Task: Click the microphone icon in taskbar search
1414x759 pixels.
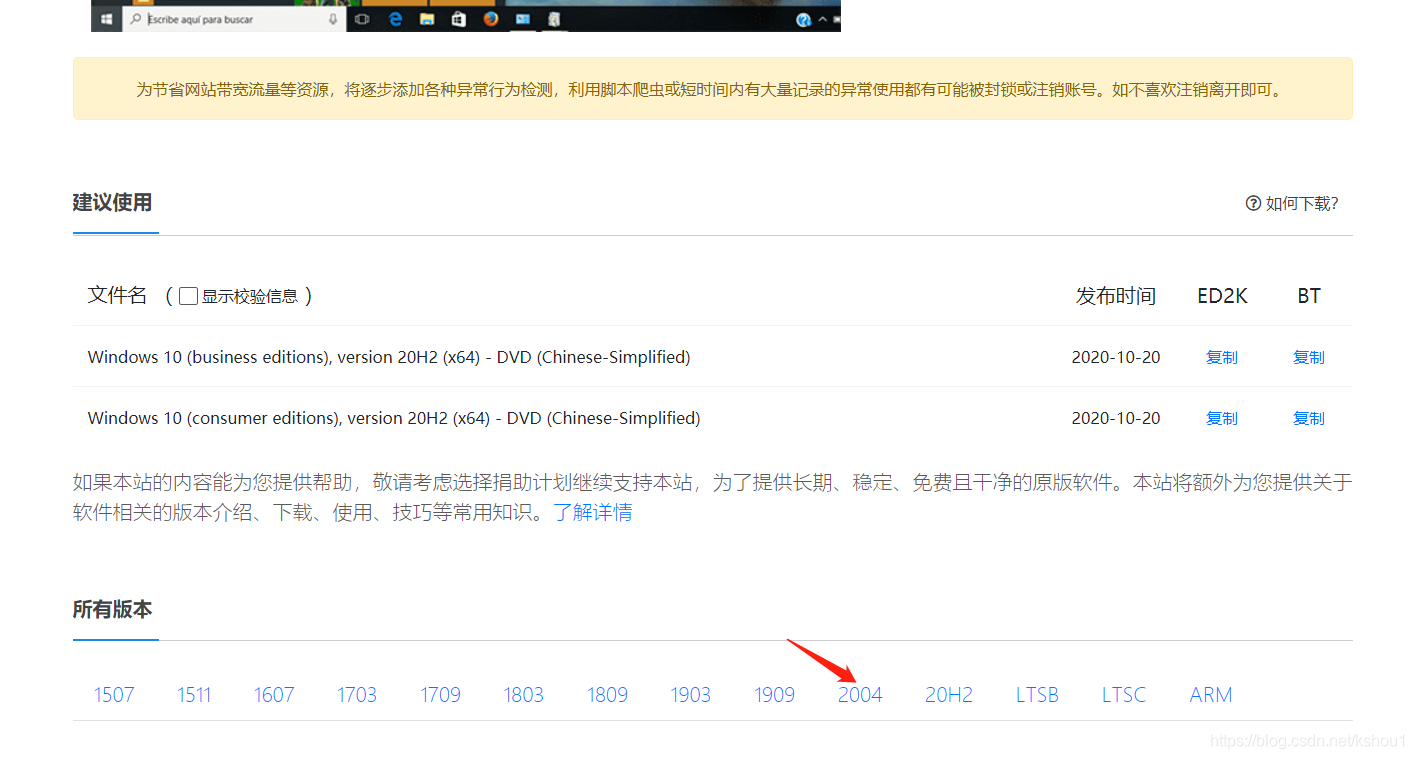Action: pyautogui.click(x=332, y=19)
